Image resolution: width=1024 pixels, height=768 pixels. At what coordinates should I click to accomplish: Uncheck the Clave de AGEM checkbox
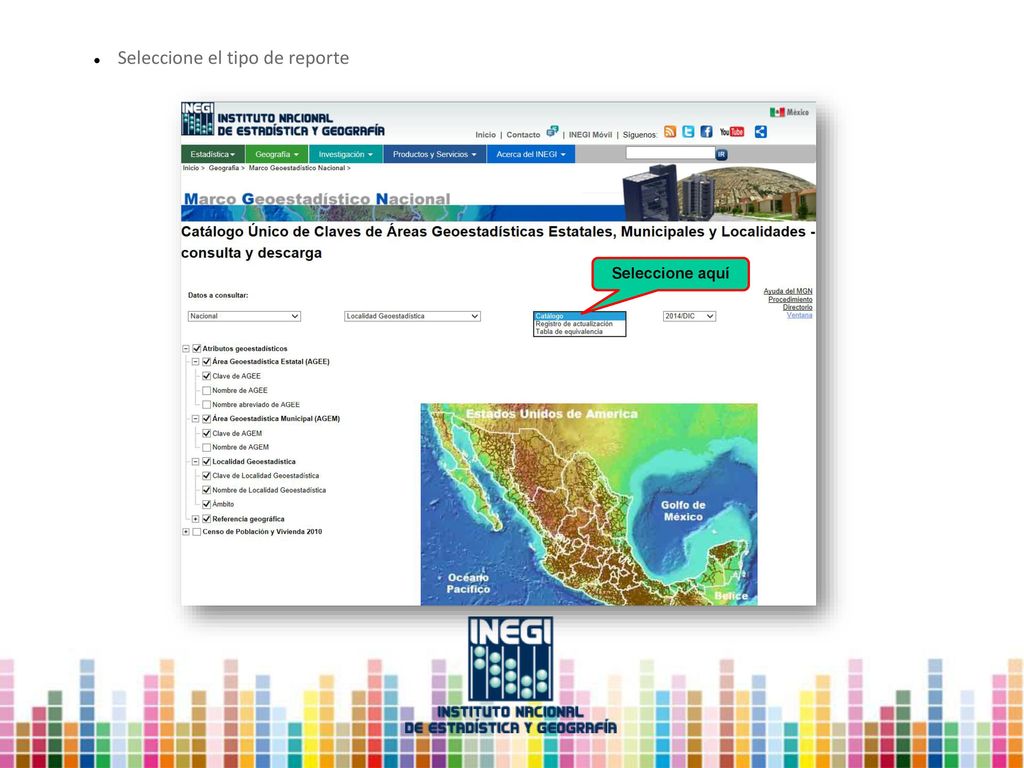coord(206,433)
